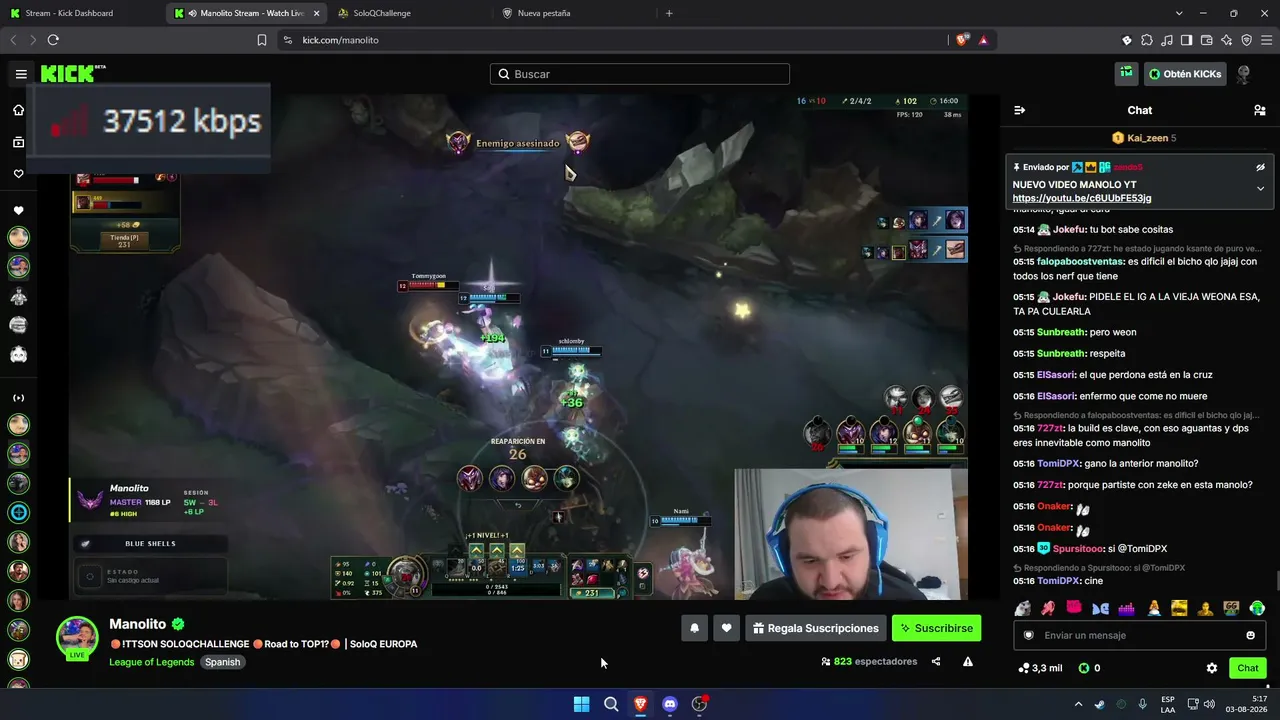
Task: Select the Manolito Stream tab
Action: point(245,13)
